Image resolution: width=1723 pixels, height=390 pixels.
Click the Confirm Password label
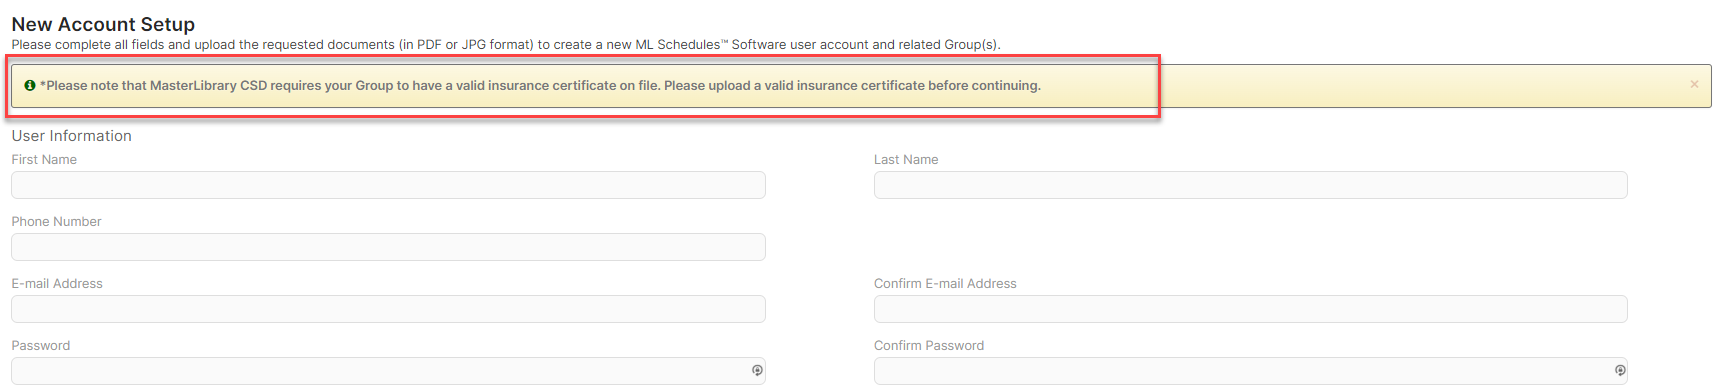[929, 346]
